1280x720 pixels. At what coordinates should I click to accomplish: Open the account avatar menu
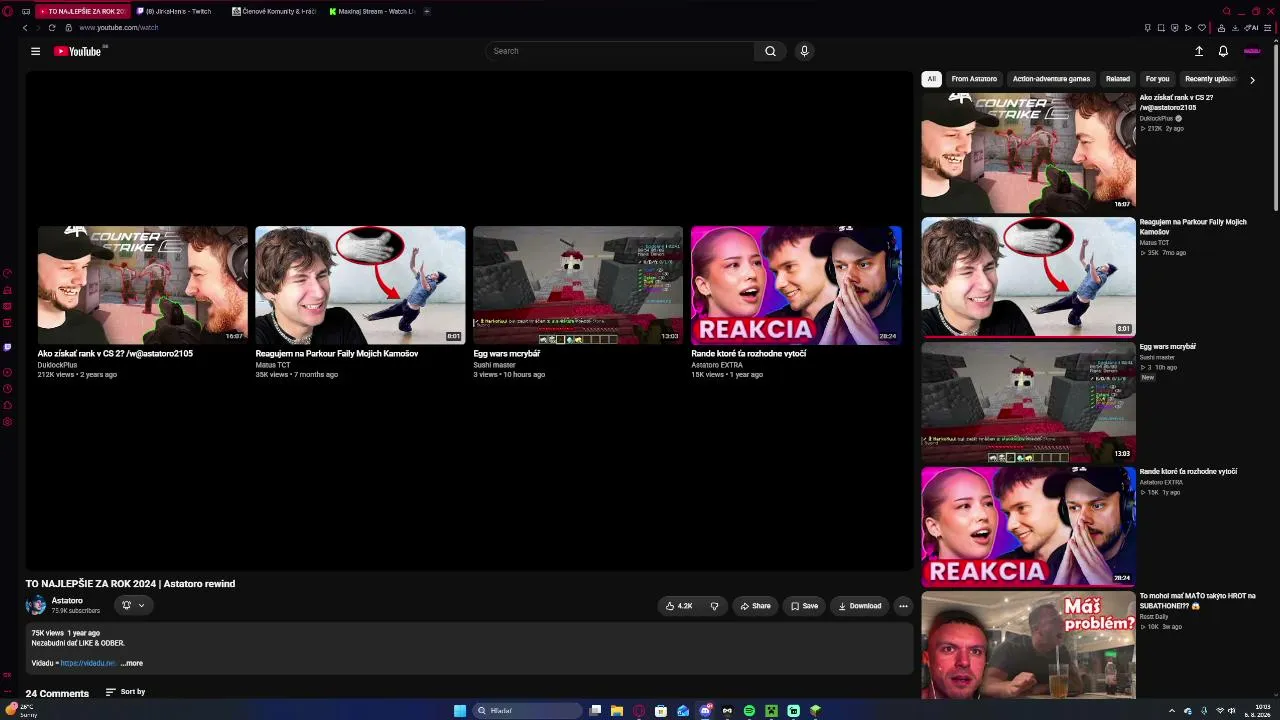click(1251, 51)
